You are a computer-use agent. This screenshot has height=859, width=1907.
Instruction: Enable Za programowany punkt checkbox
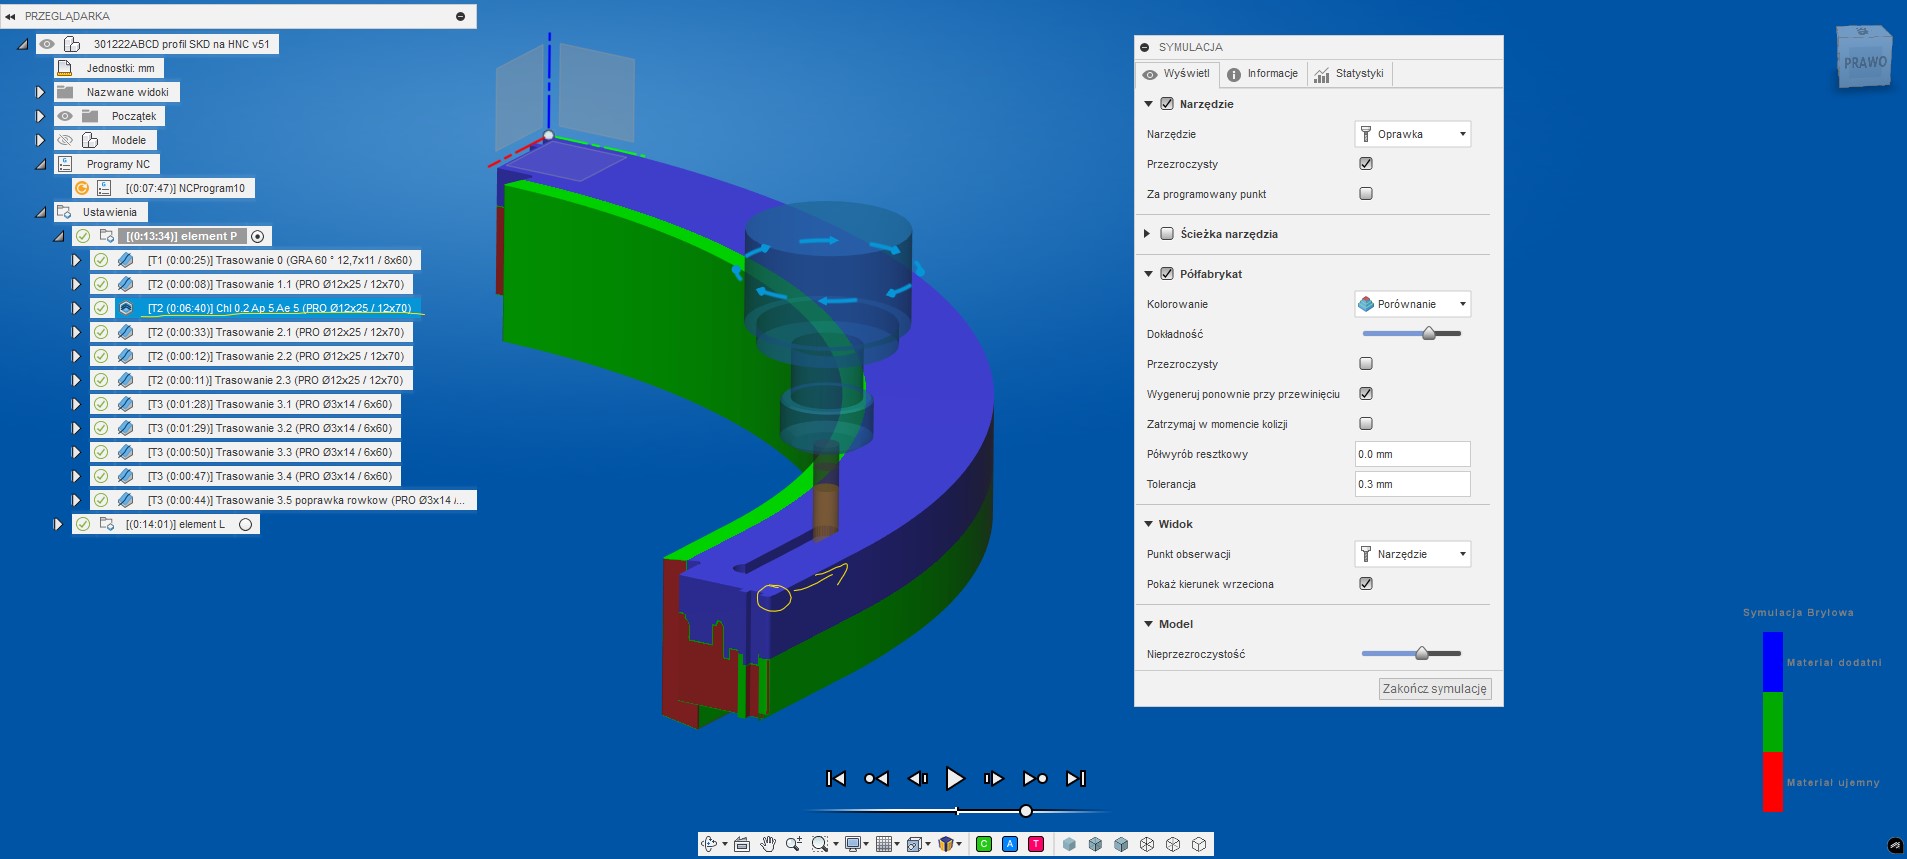point(1366,194)
